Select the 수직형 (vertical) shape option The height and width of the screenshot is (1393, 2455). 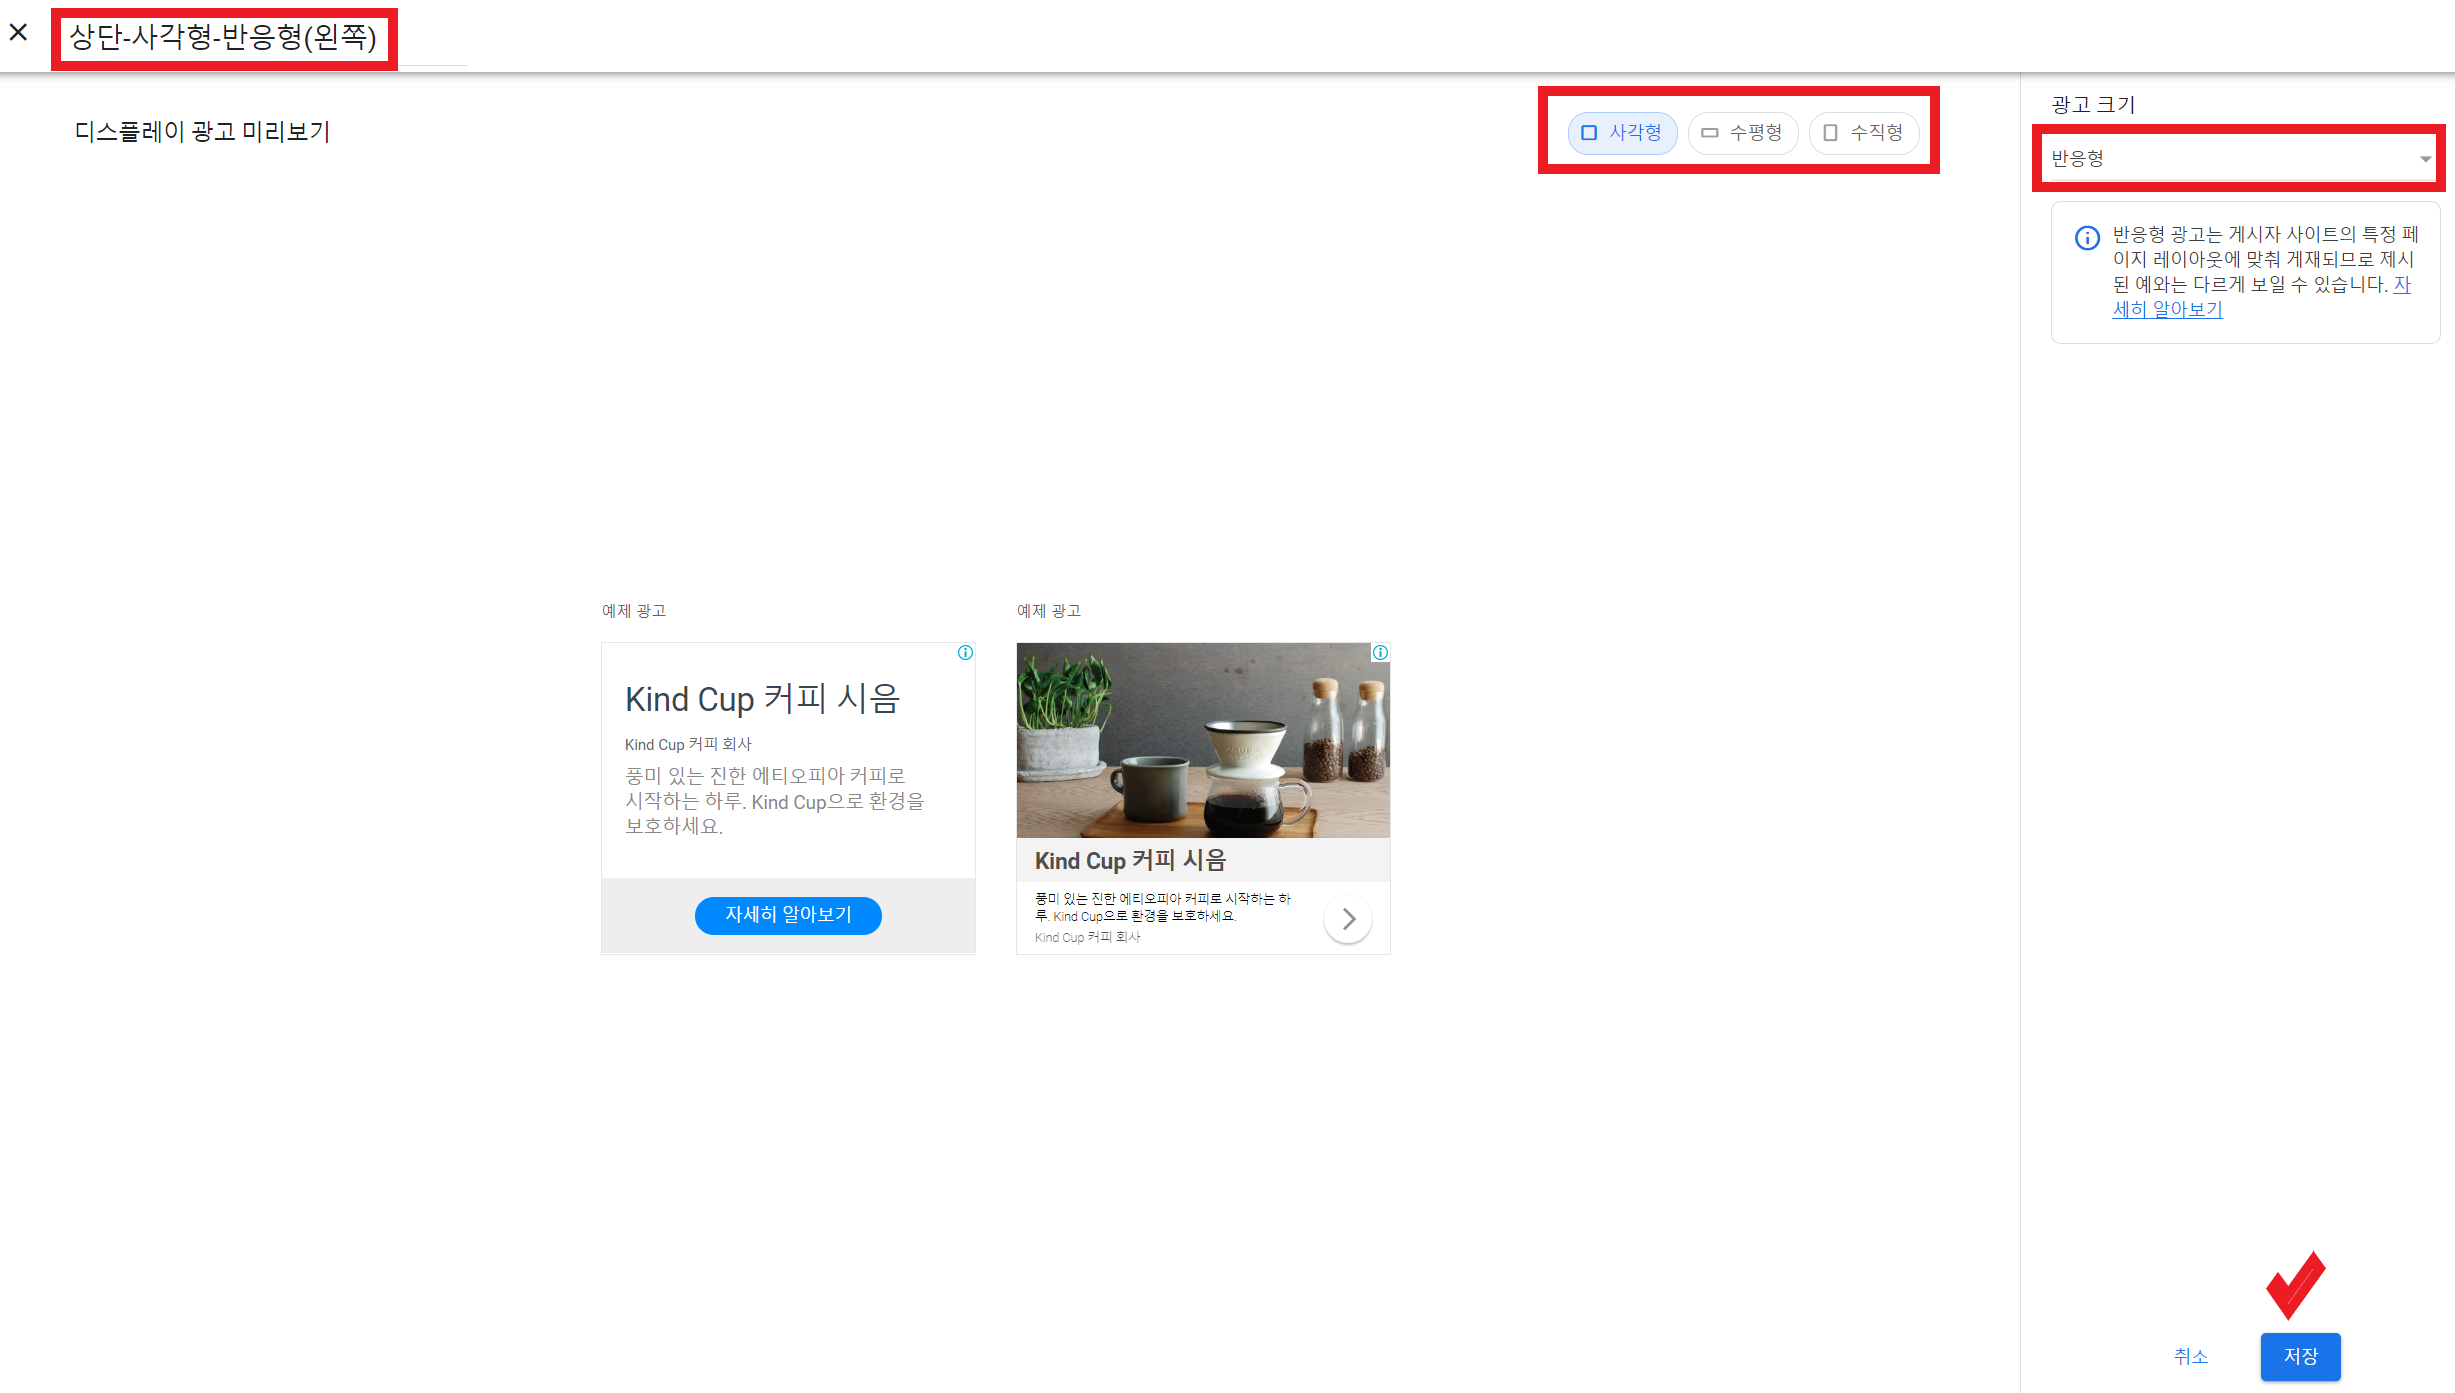tap(1863, 133)
